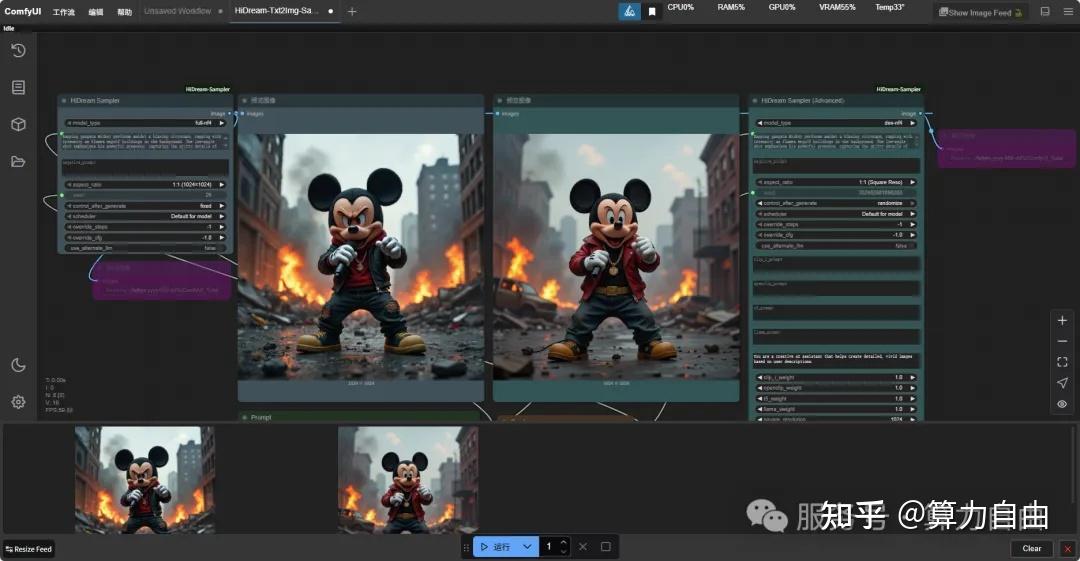Expand the run button dropdown arrow

[527, 547]
